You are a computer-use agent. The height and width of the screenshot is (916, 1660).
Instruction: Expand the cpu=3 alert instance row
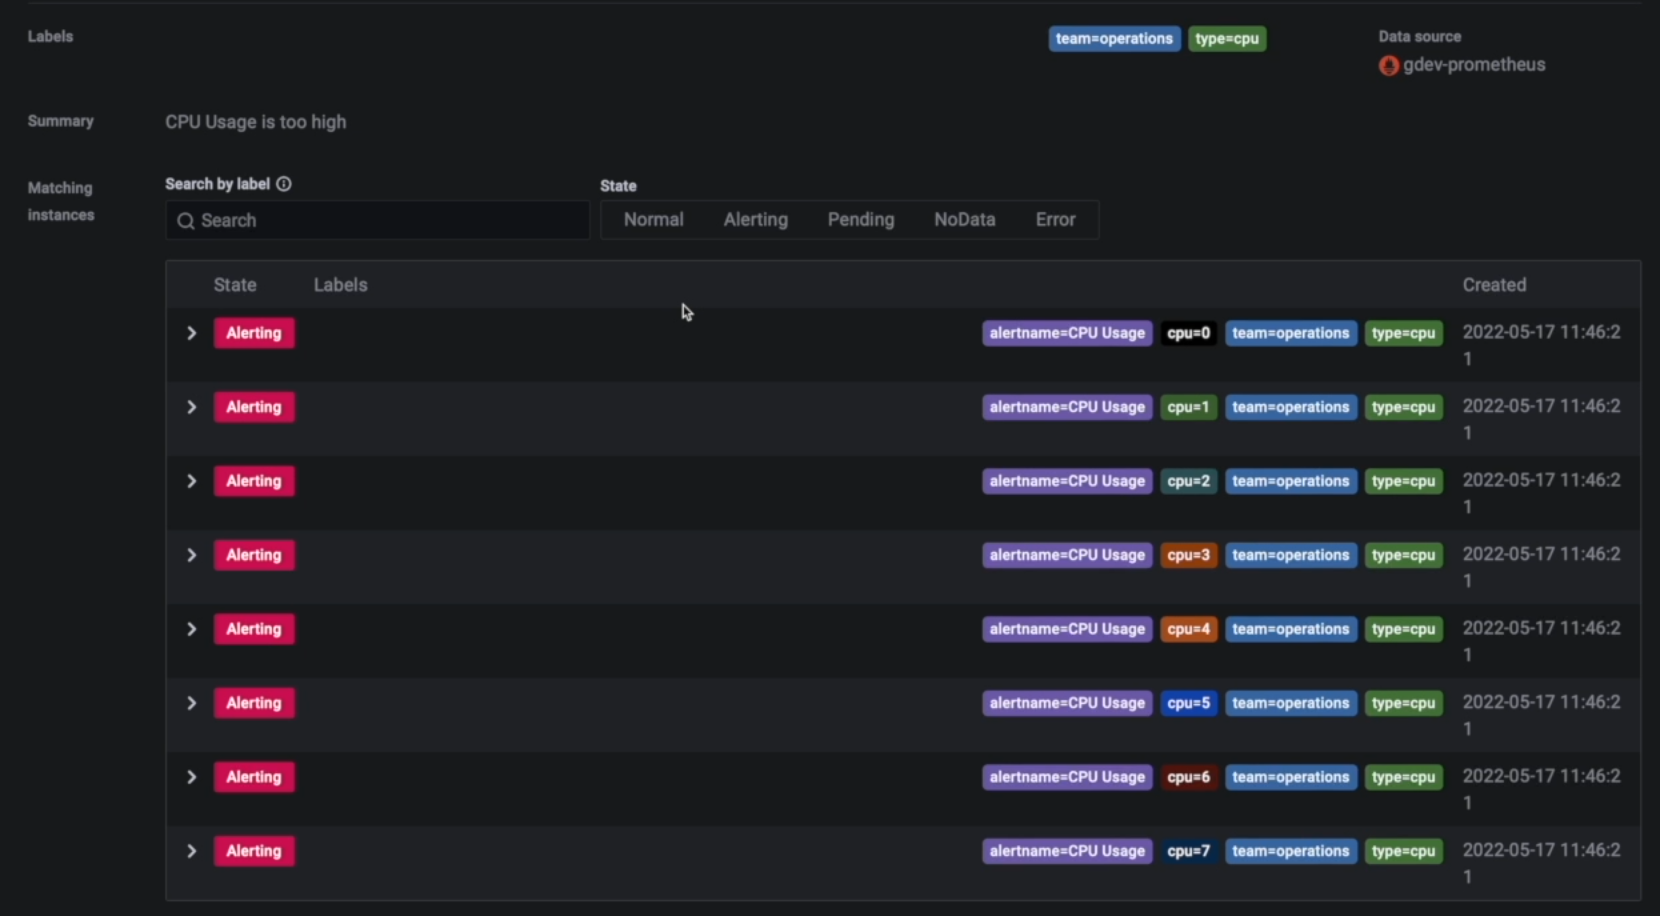[x=191, y=555]
